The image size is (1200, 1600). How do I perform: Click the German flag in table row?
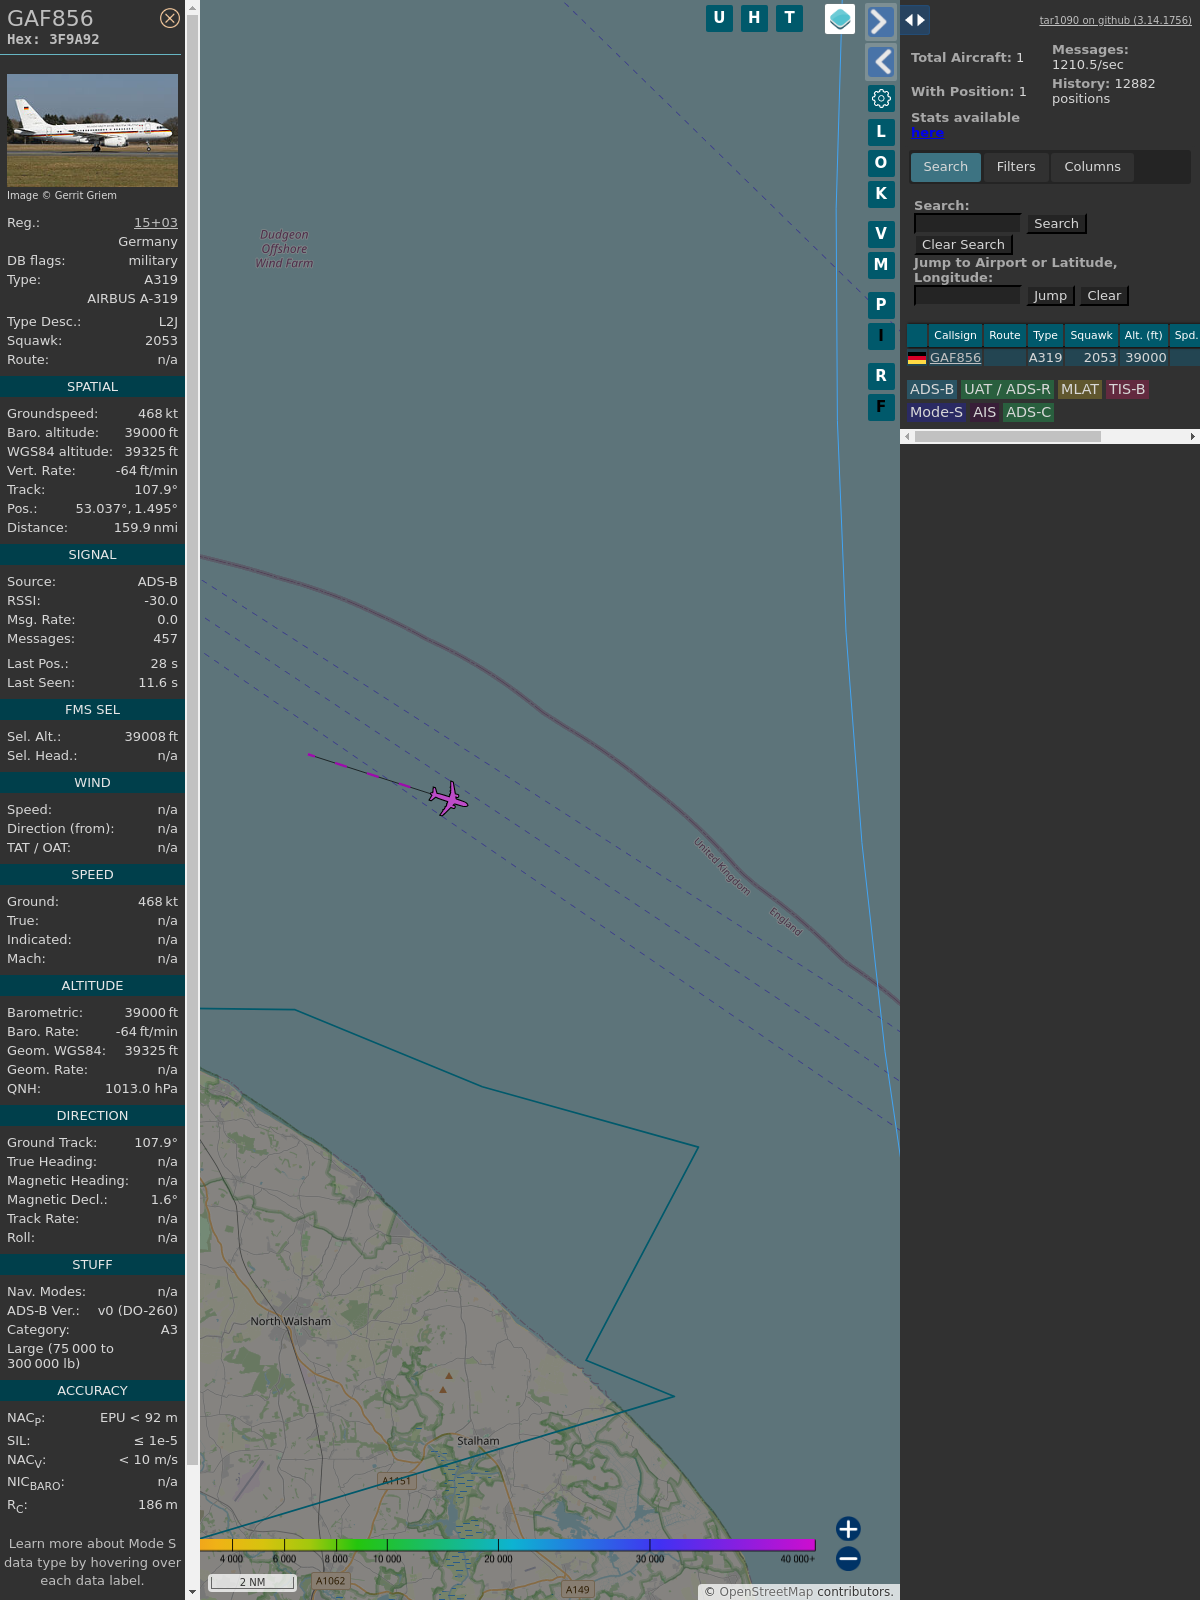click(x=917, y=358)
